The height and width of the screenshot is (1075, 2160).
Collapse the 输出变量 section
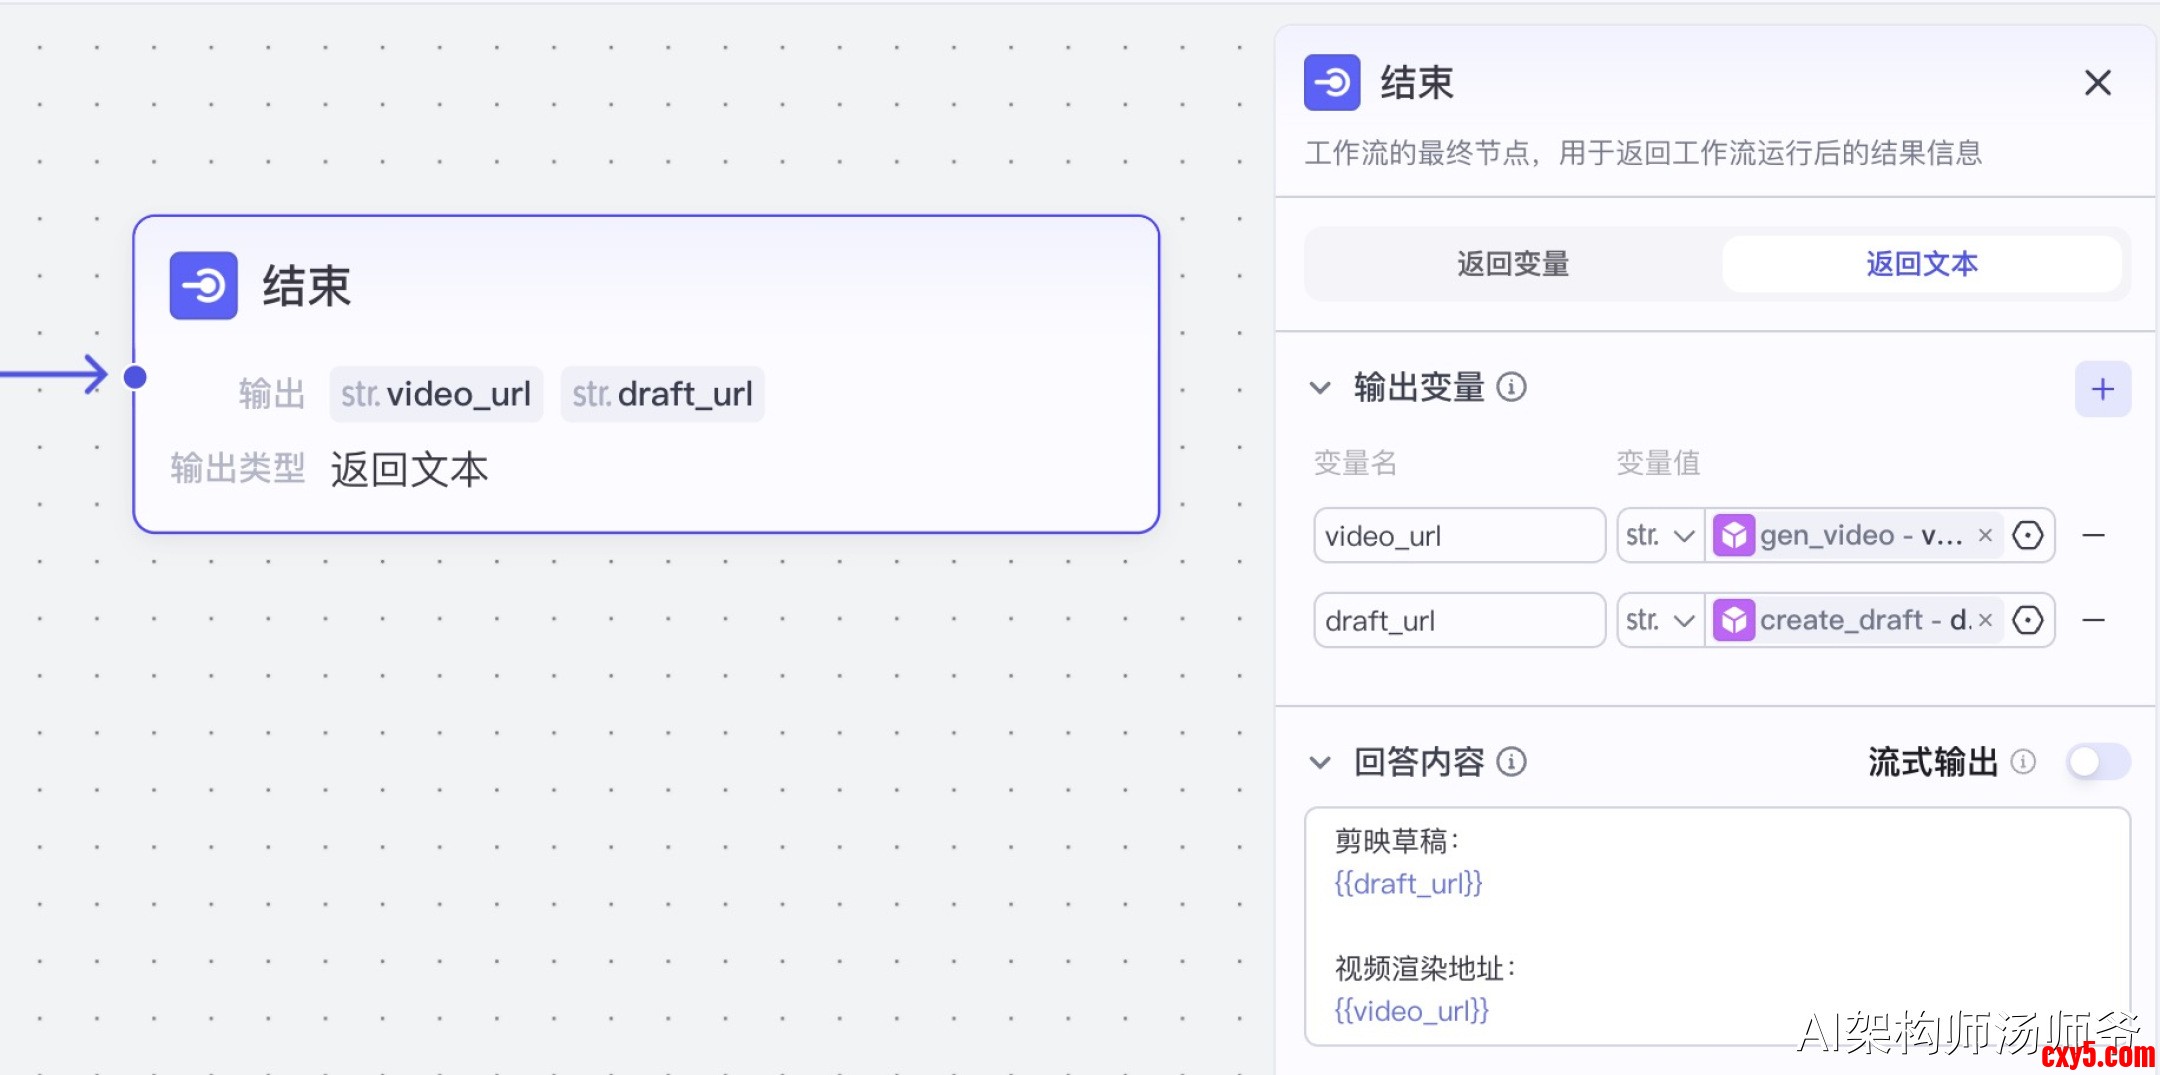coord(1320,388)
